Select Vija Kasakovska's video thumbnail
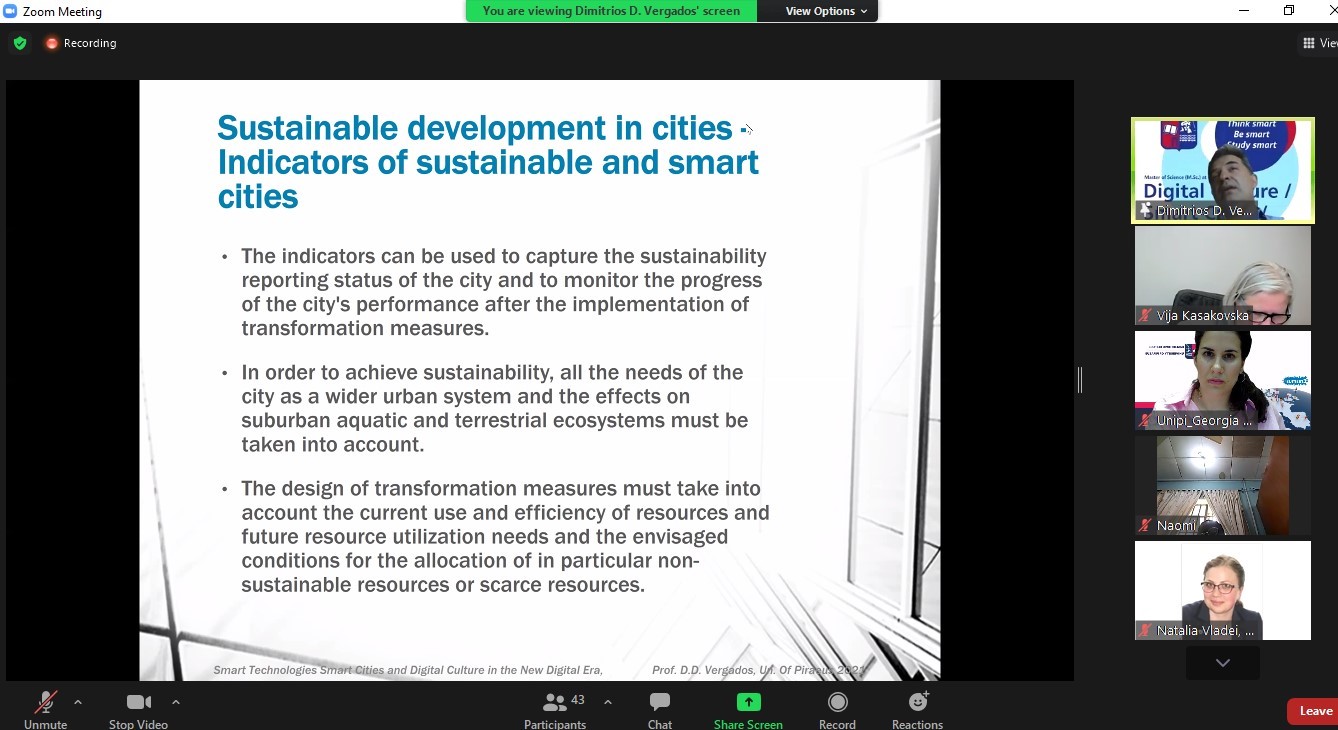1338x730 pixels. [1222, 275]
